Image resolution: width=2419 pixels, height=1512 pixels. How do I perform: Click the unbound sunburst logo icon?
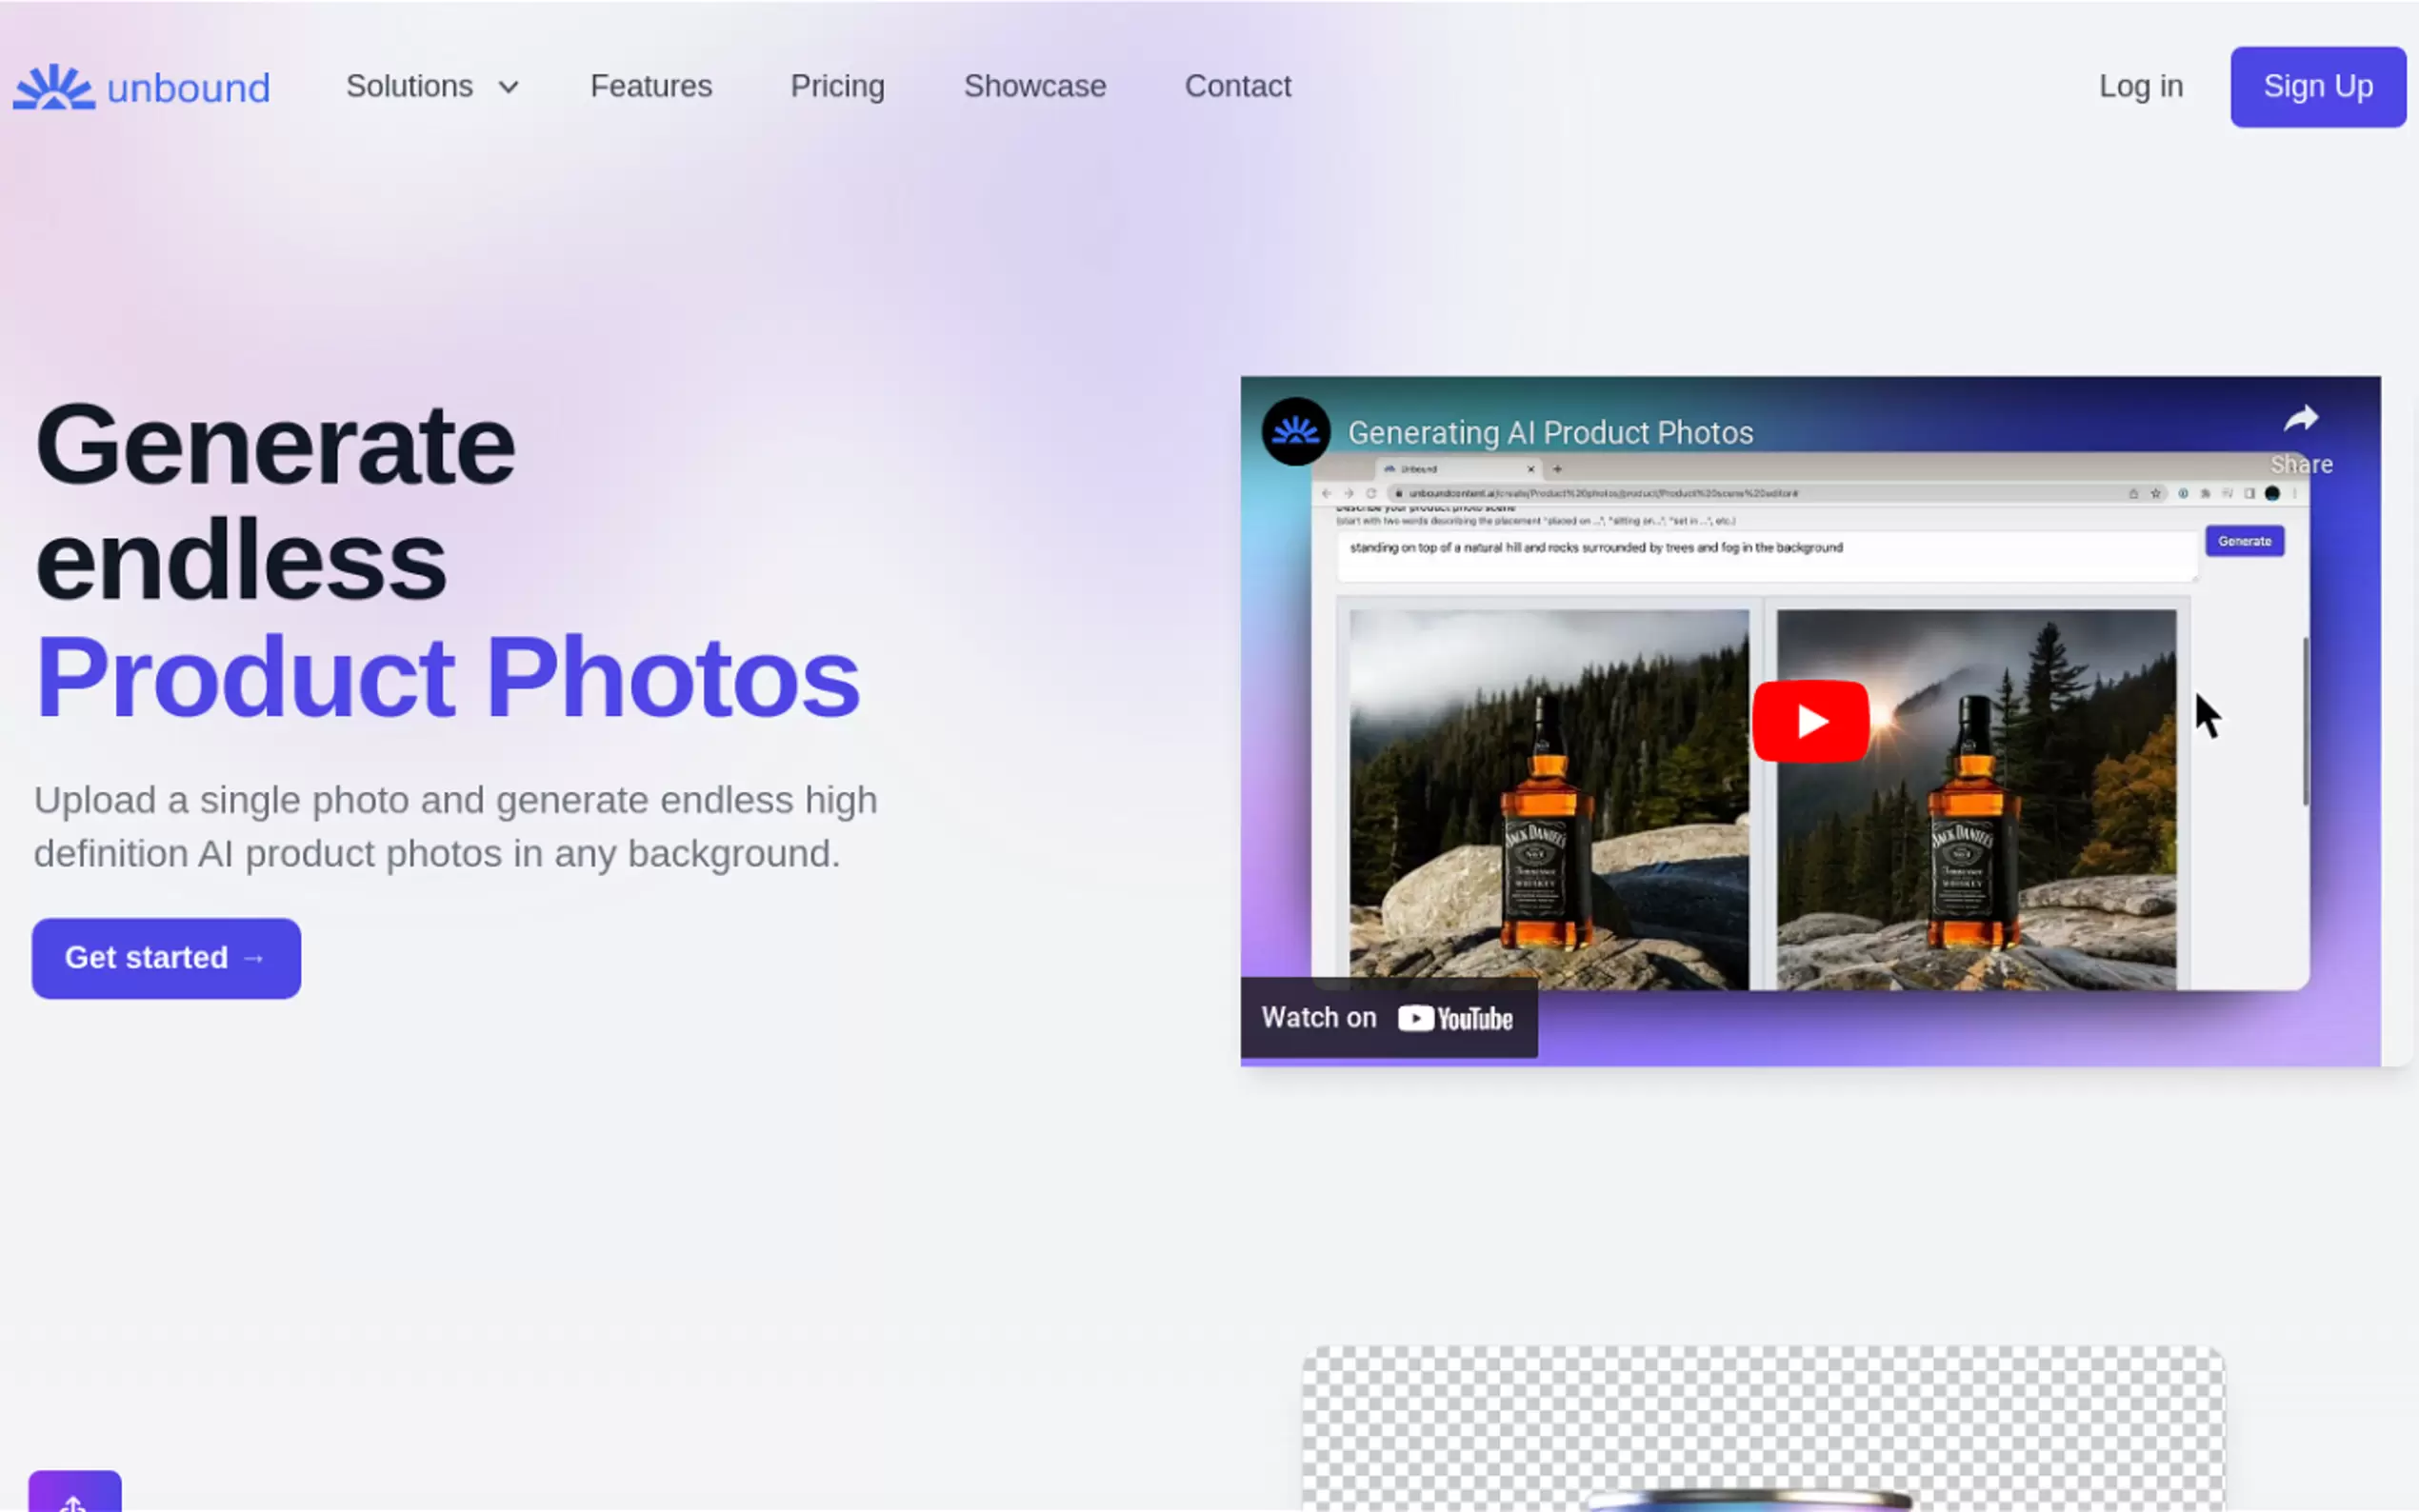(x=54, y=87)
